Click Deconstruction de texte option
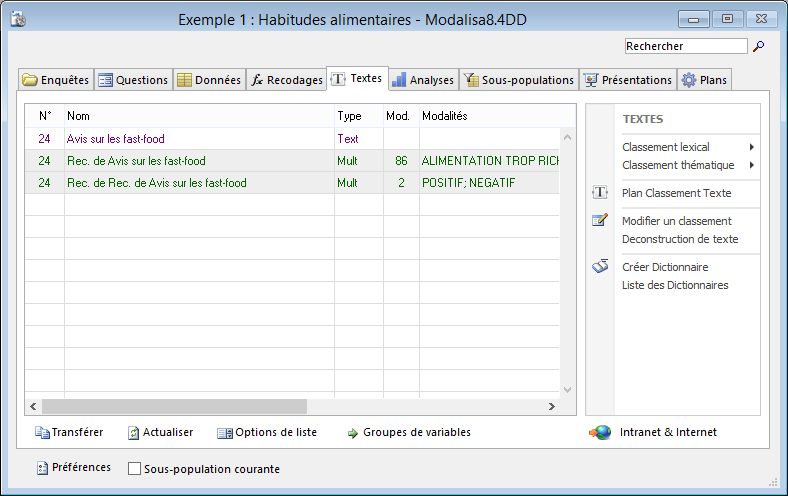Viewport: 788px width, 496px height. click(x=680, y=239)
